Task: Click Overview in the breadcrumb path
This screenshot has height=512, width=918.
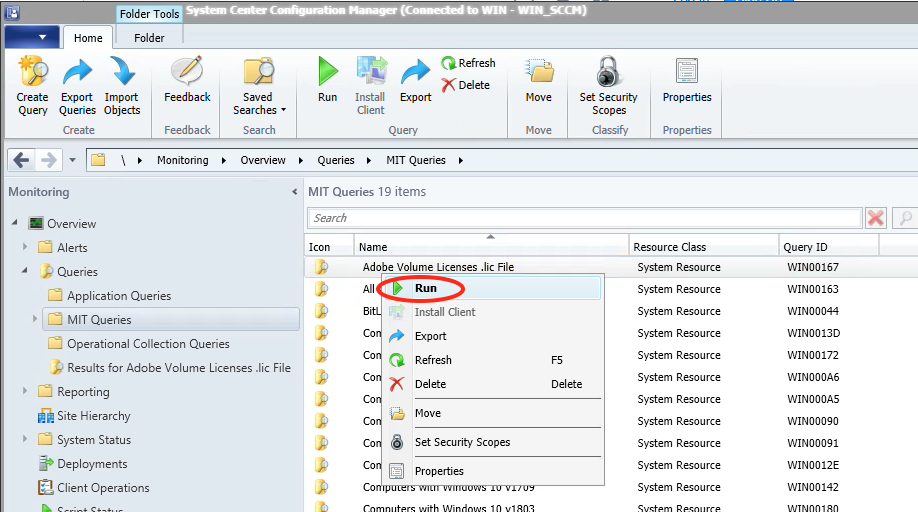Action: point(263,160)
